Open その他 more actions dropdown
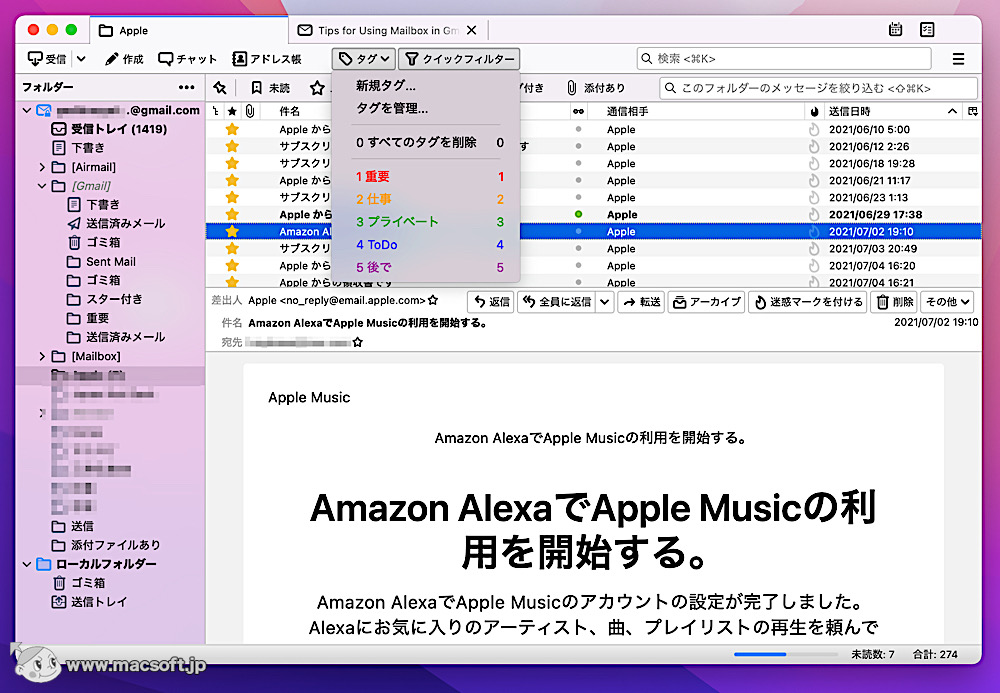 pyautogui.click(x=948, y=302)
